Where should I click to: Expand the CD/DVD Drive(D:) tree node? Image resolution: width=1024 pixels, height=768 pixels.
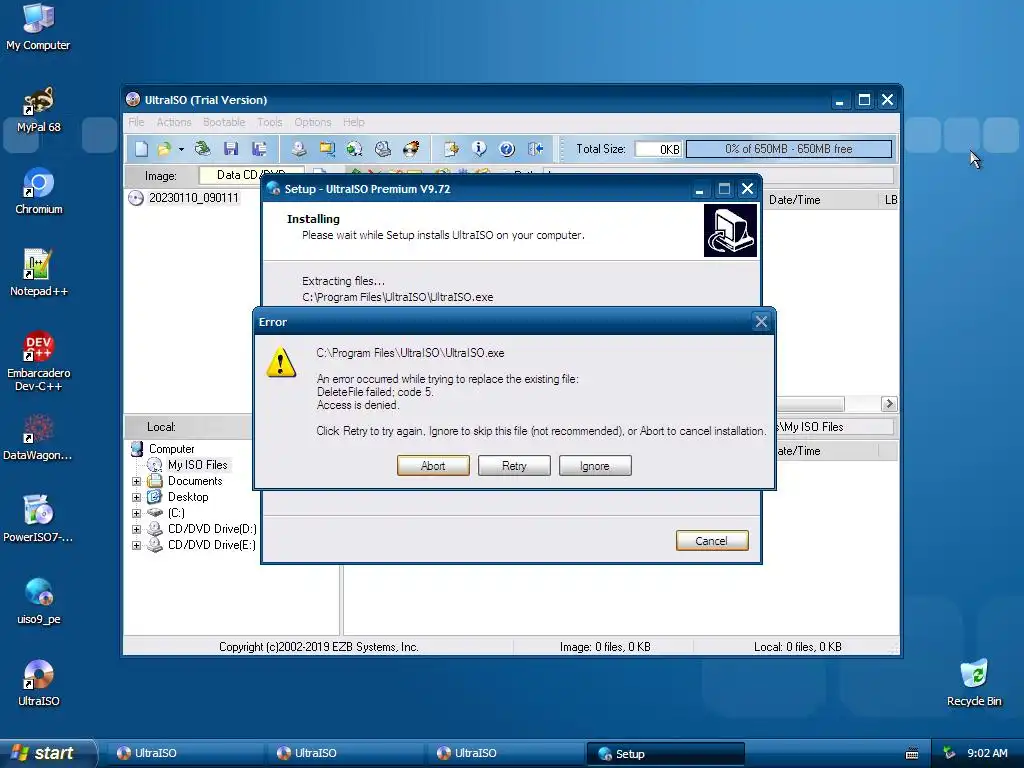[x=136, y=529]
